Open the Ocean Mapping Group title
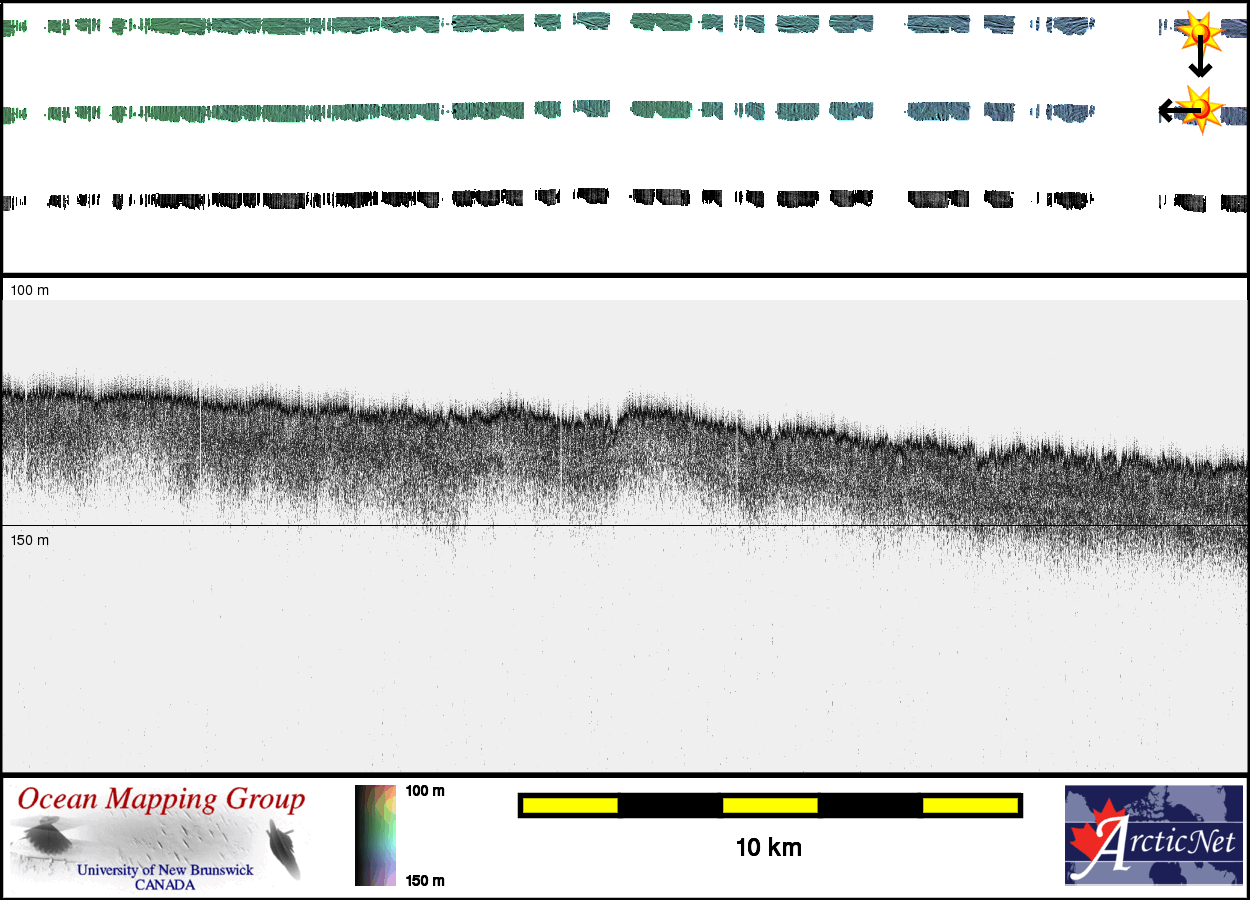1250x900 pixels. pyautogui.click(x=161, y=800)
